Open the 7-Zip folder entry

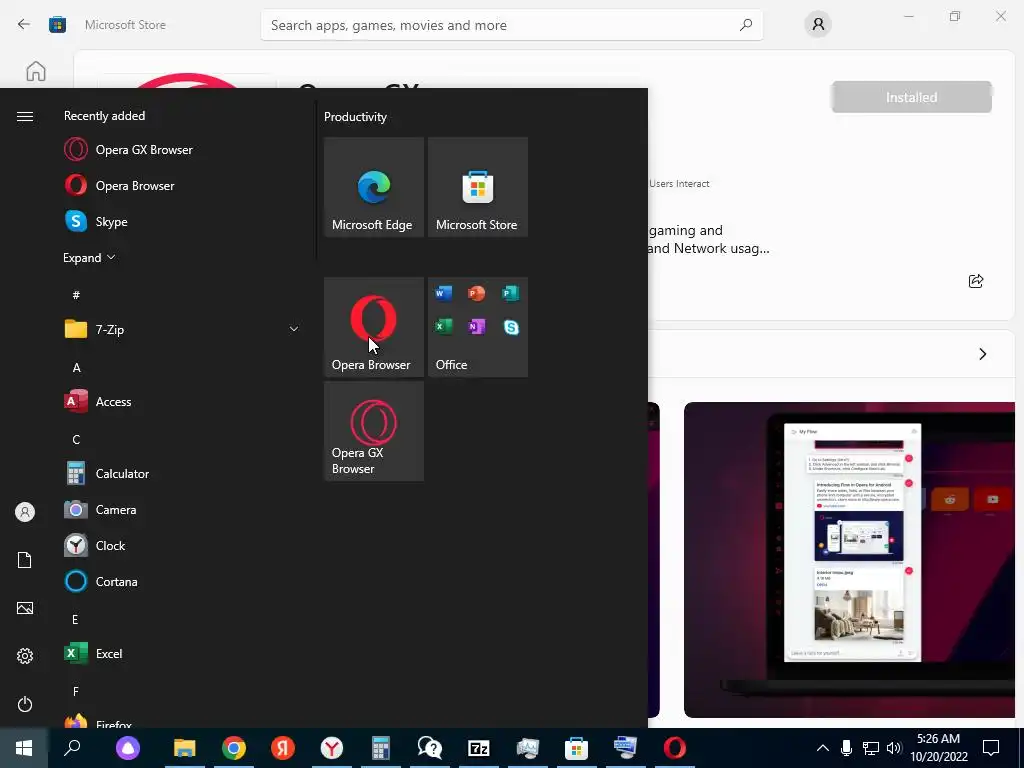[x=182, y=329]
